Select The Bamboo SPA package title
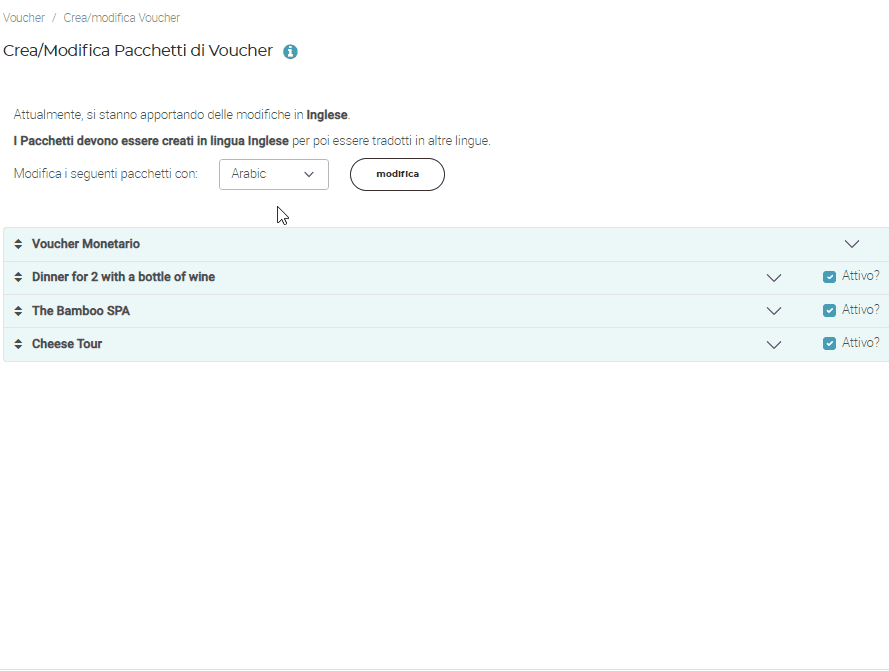This screenshot has height=671, width=889. [81, 311]
